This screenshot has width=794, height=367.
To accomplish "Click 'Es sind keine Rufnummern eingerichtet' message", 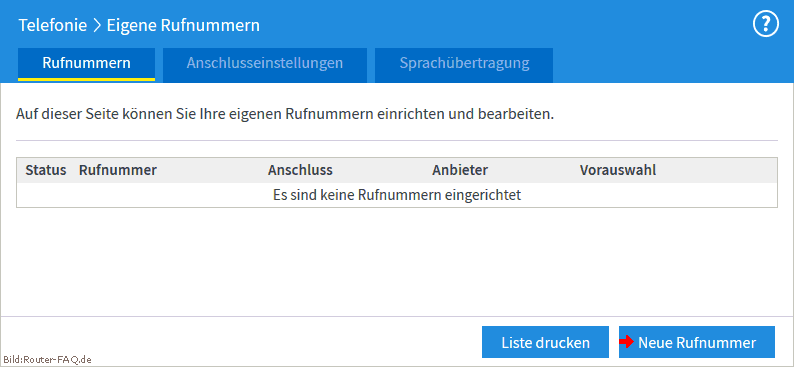I will [x=397, y=195].
